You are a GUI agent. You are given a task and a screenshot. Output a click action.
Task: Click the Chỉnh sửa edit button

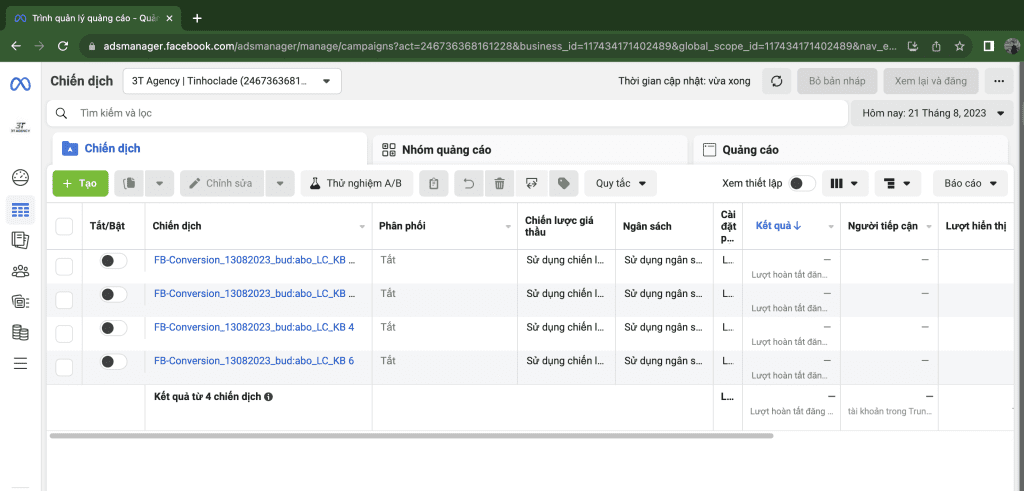[x=223, y=183]
